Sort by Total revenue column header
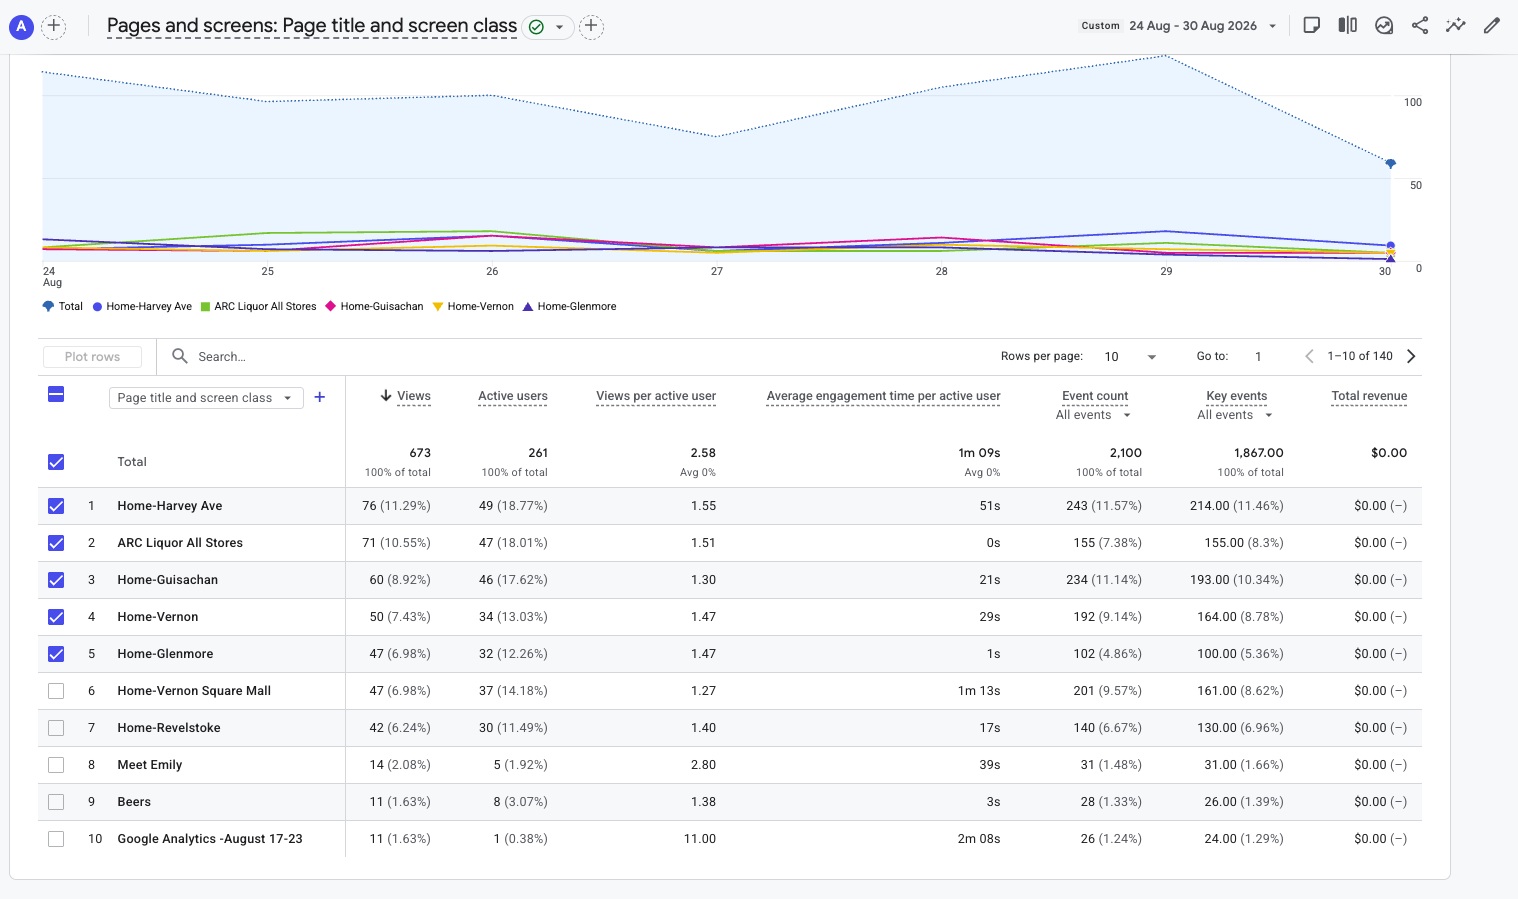 point(1369,396)
